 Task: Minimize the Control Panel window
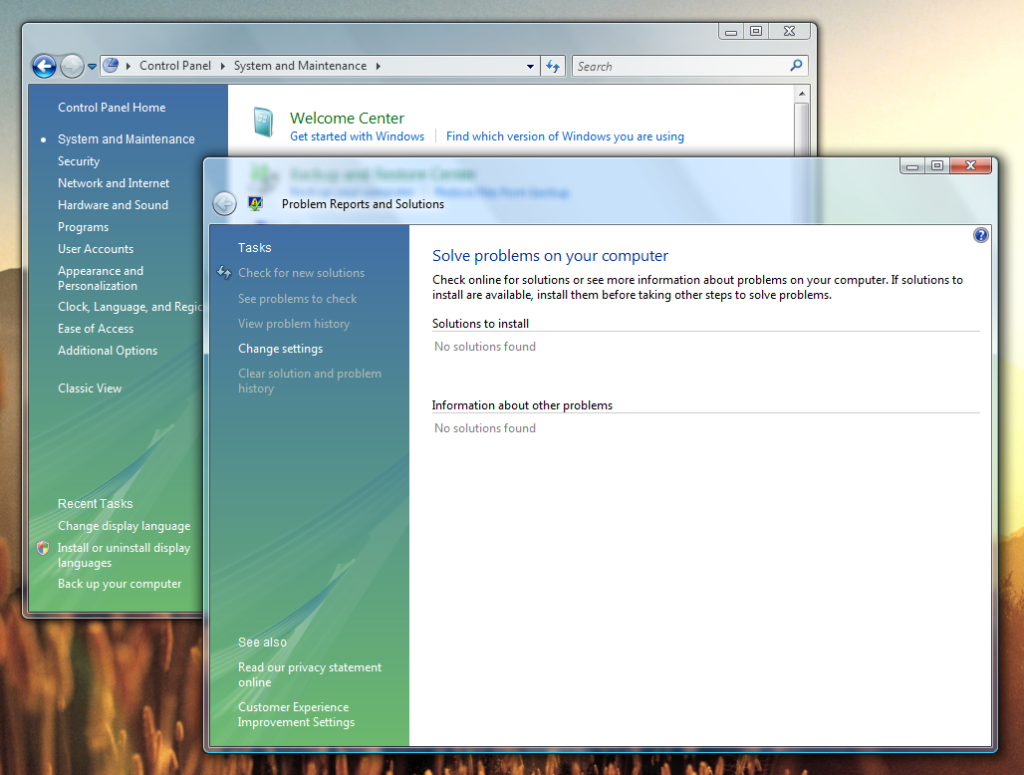coord(731,31)
